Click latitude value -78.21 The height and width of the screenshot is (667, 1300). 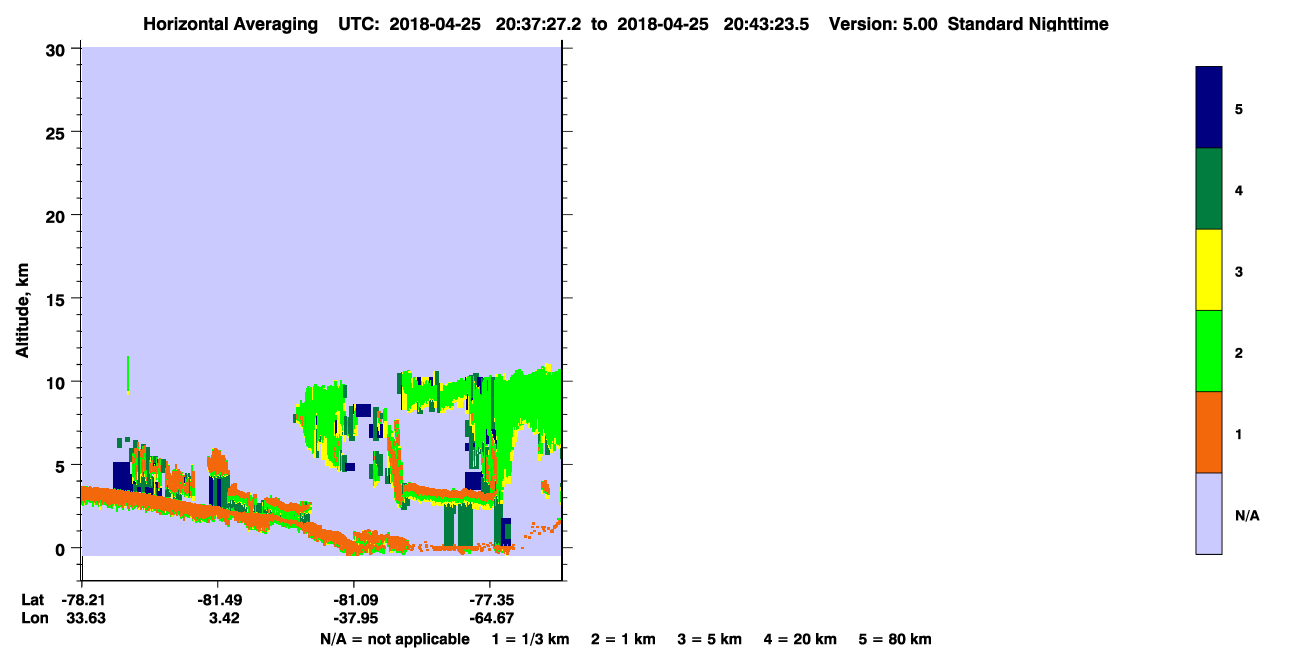pos(83,600)
